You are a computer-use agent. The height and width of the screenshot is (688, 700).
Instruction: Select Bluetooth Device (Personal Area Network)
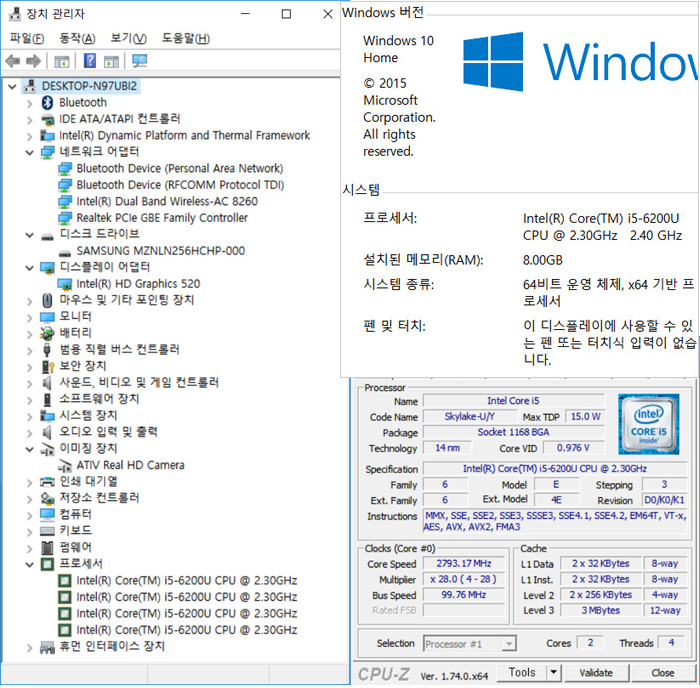tap(179, 169)
